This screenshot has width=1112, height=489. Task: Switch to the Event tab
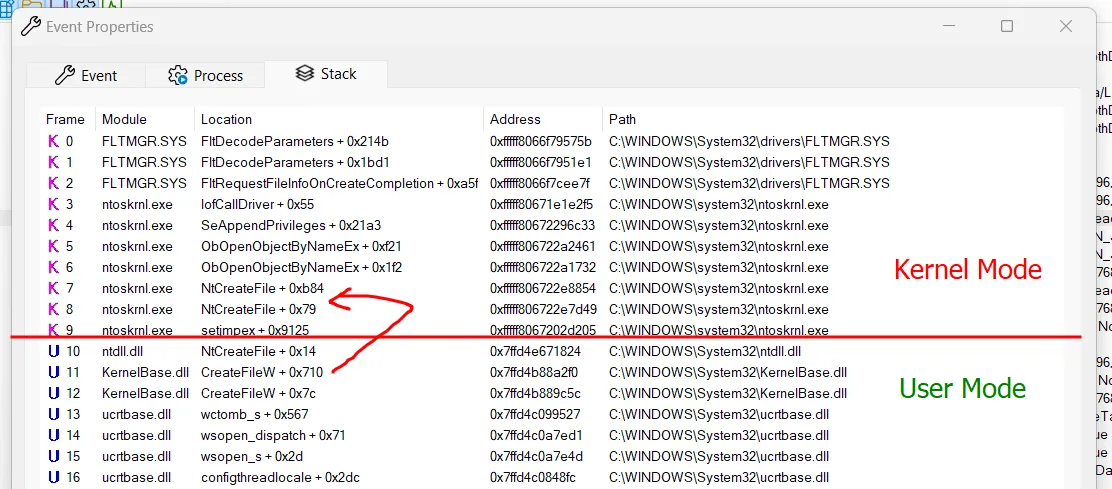[86, 75]
